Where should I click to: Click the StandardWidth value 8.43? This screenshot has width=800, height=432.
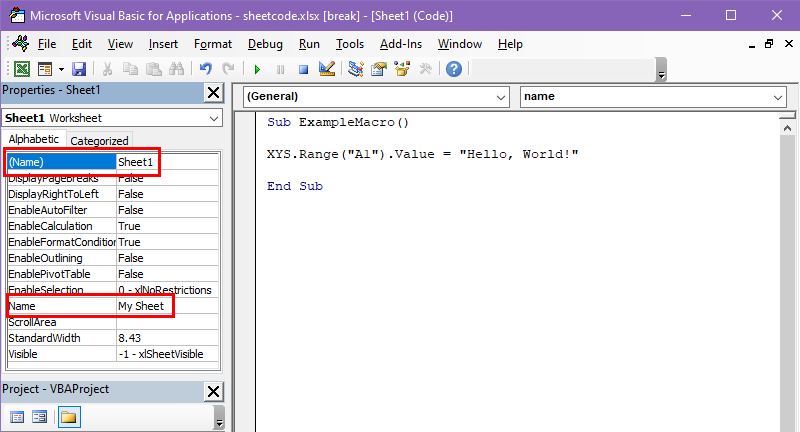(x=167, y=338)
